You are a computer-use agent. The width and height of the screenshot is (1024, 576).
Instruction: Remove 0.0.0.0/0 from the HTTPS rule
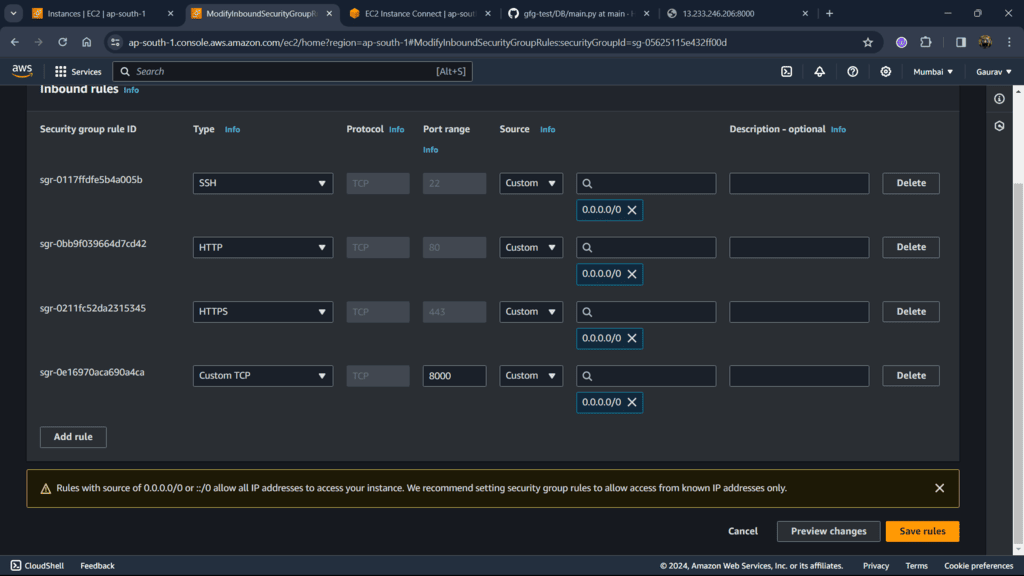pos(632,338)
